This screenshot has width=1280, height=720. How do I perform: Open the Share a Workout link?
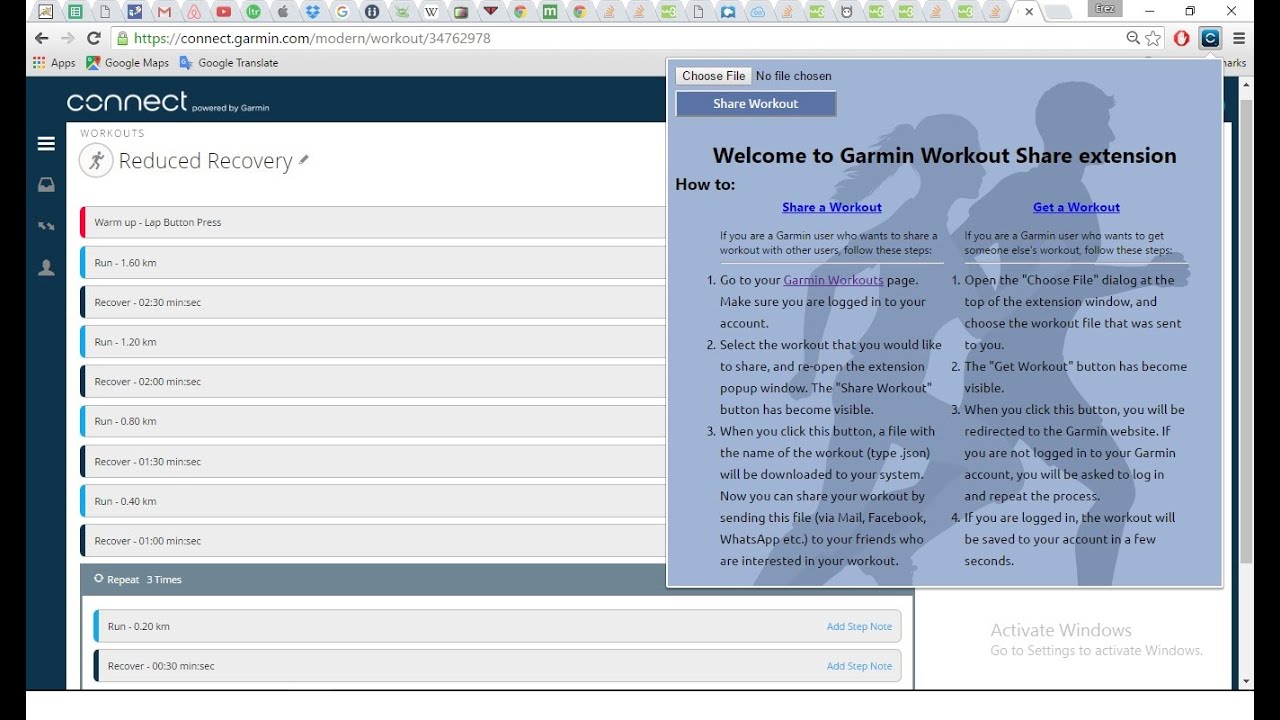832,207
